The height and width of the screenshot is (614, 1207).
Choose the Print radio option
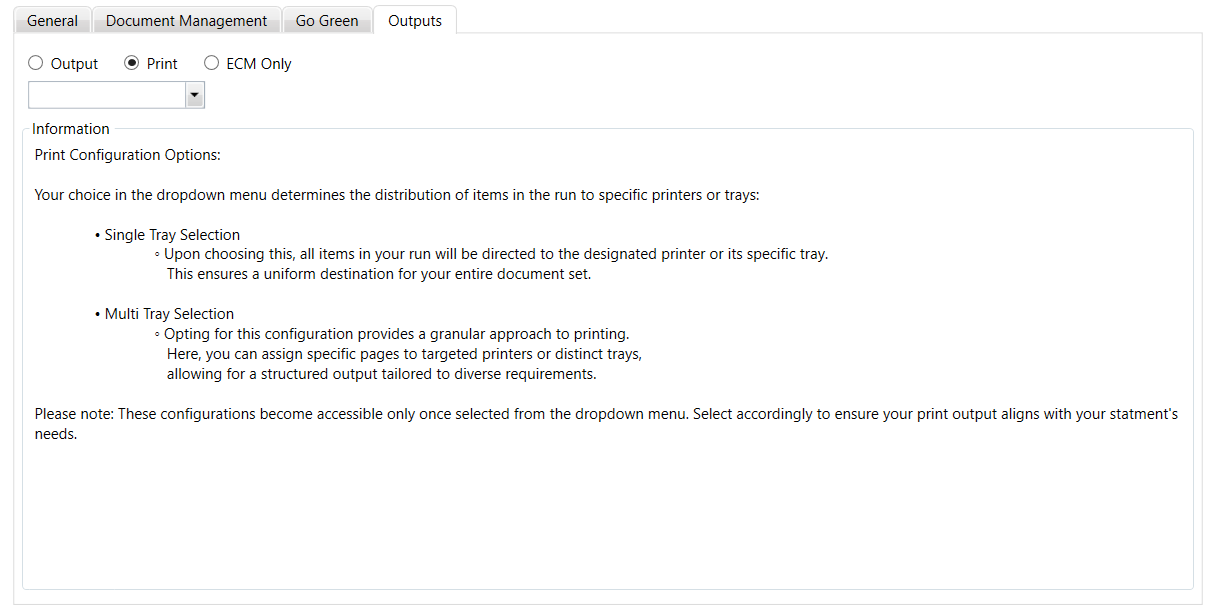click(132, 63)
